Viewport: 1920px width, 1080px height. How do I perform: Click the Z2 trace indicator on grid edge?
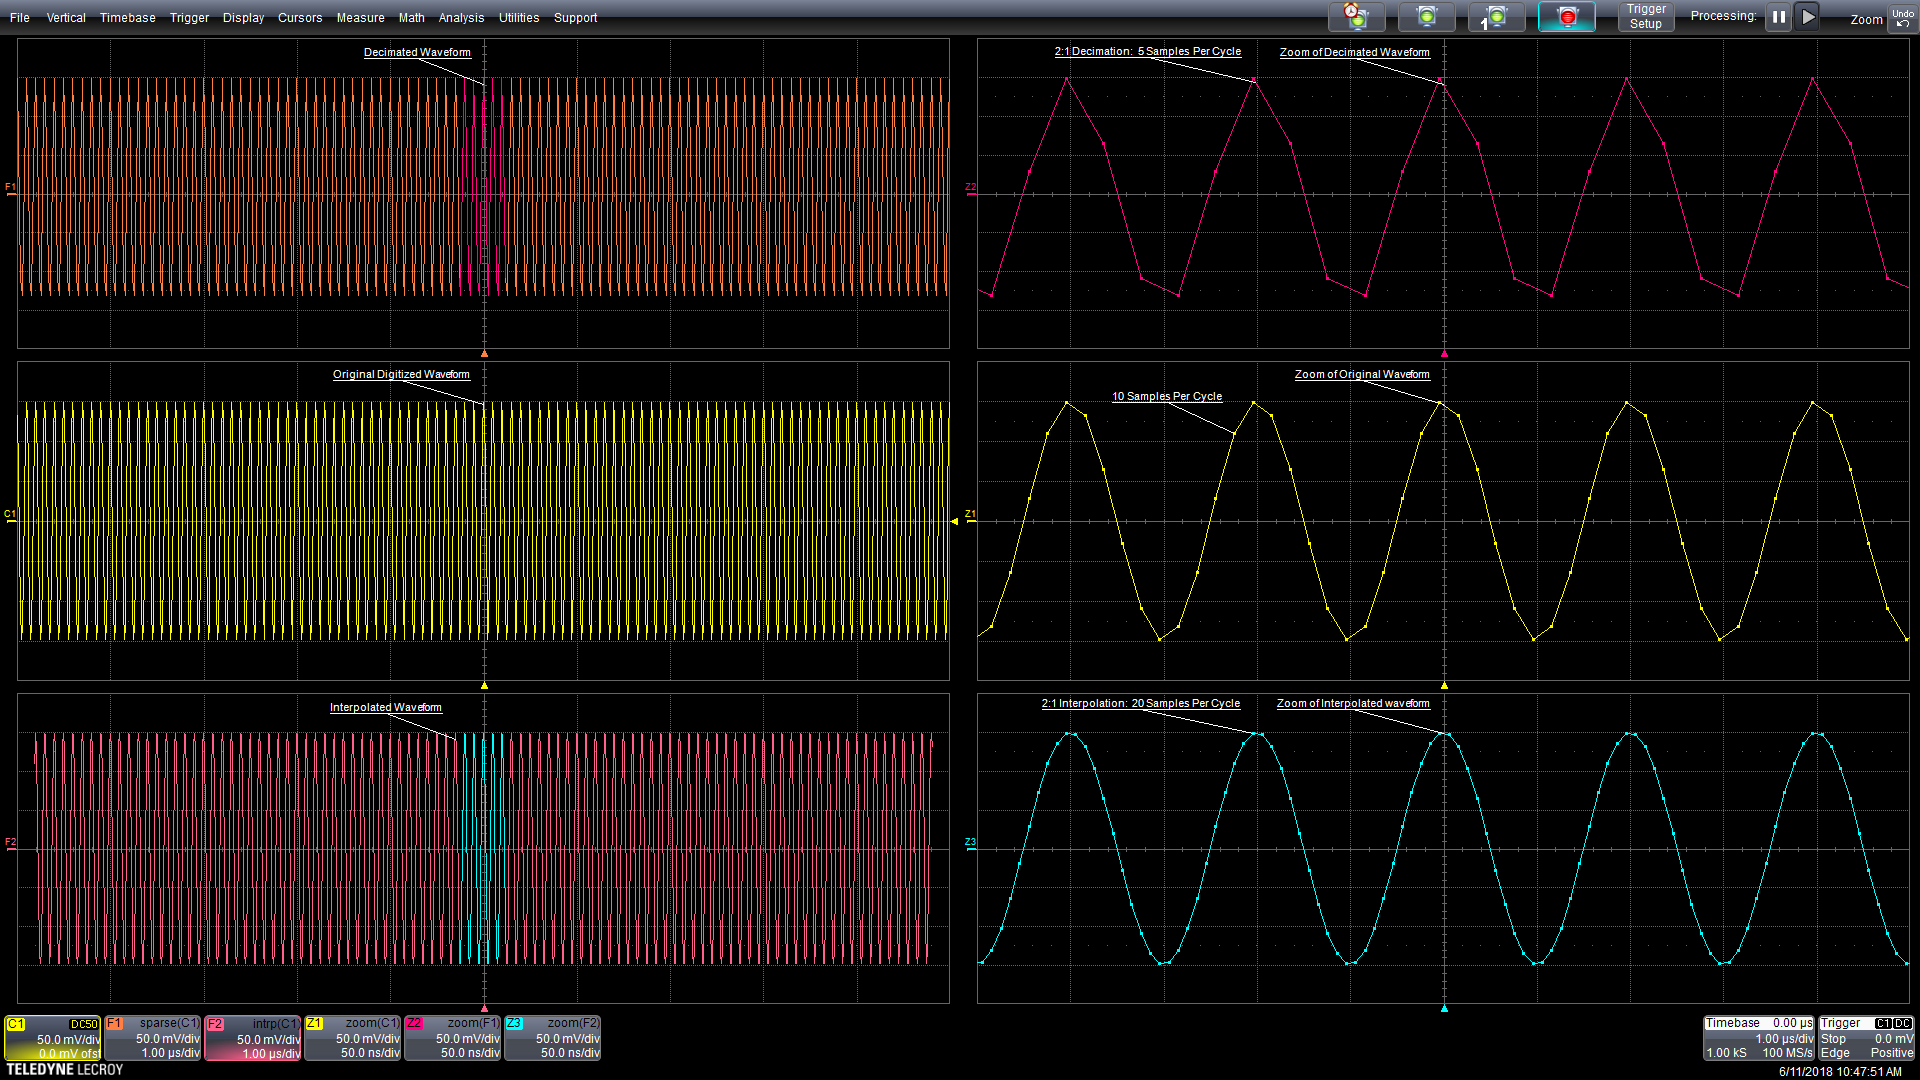(970, 188)
